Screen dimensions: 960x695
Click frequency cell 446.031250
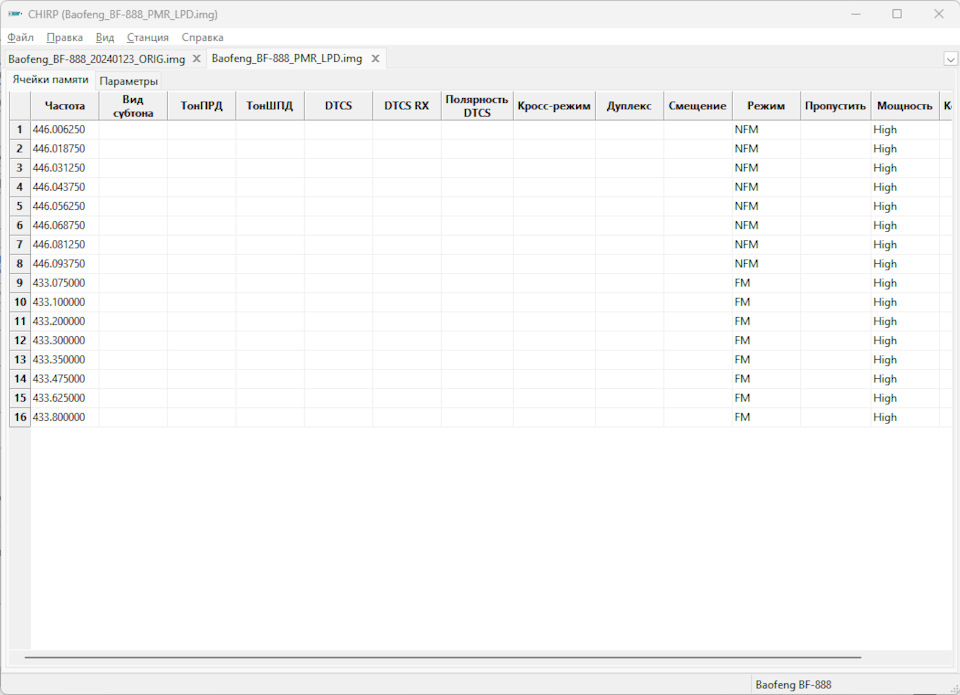click(64, 168)
